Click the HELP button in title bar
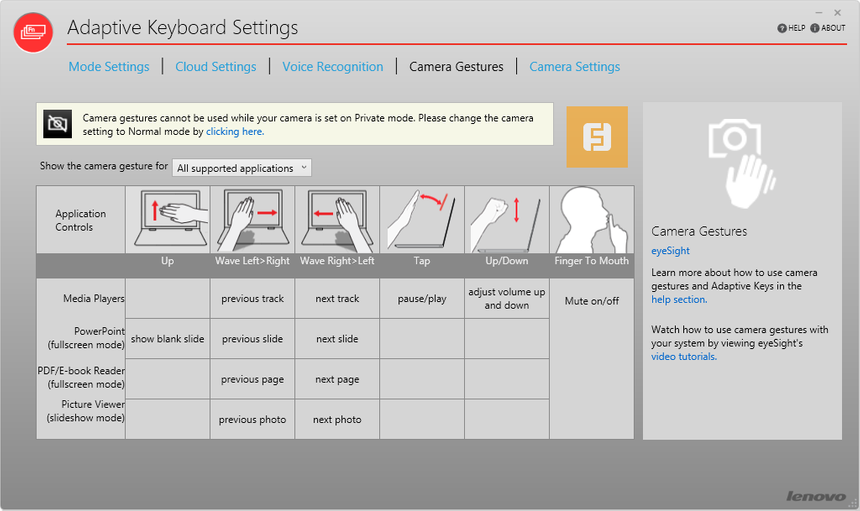 791,28
